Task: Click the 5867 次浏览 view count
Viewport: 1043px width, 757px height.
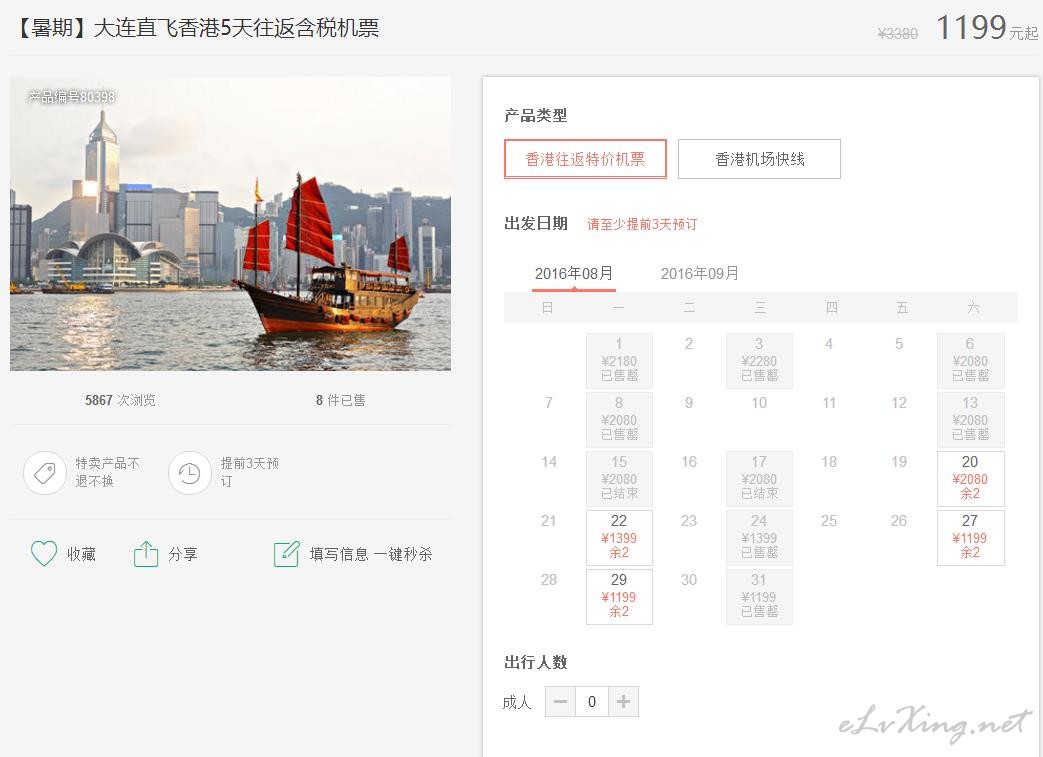Action: [x=120, y=400]
